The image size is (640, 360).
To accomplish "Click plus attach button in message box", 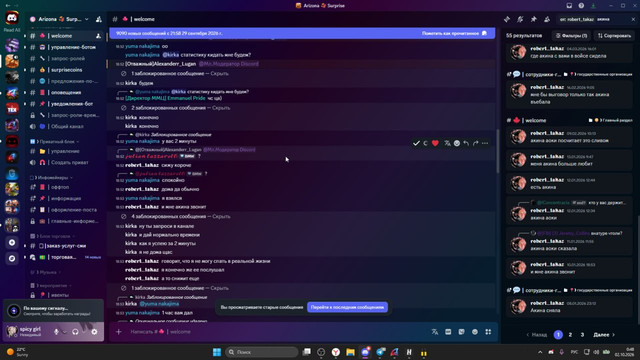I will coord(119,332).
